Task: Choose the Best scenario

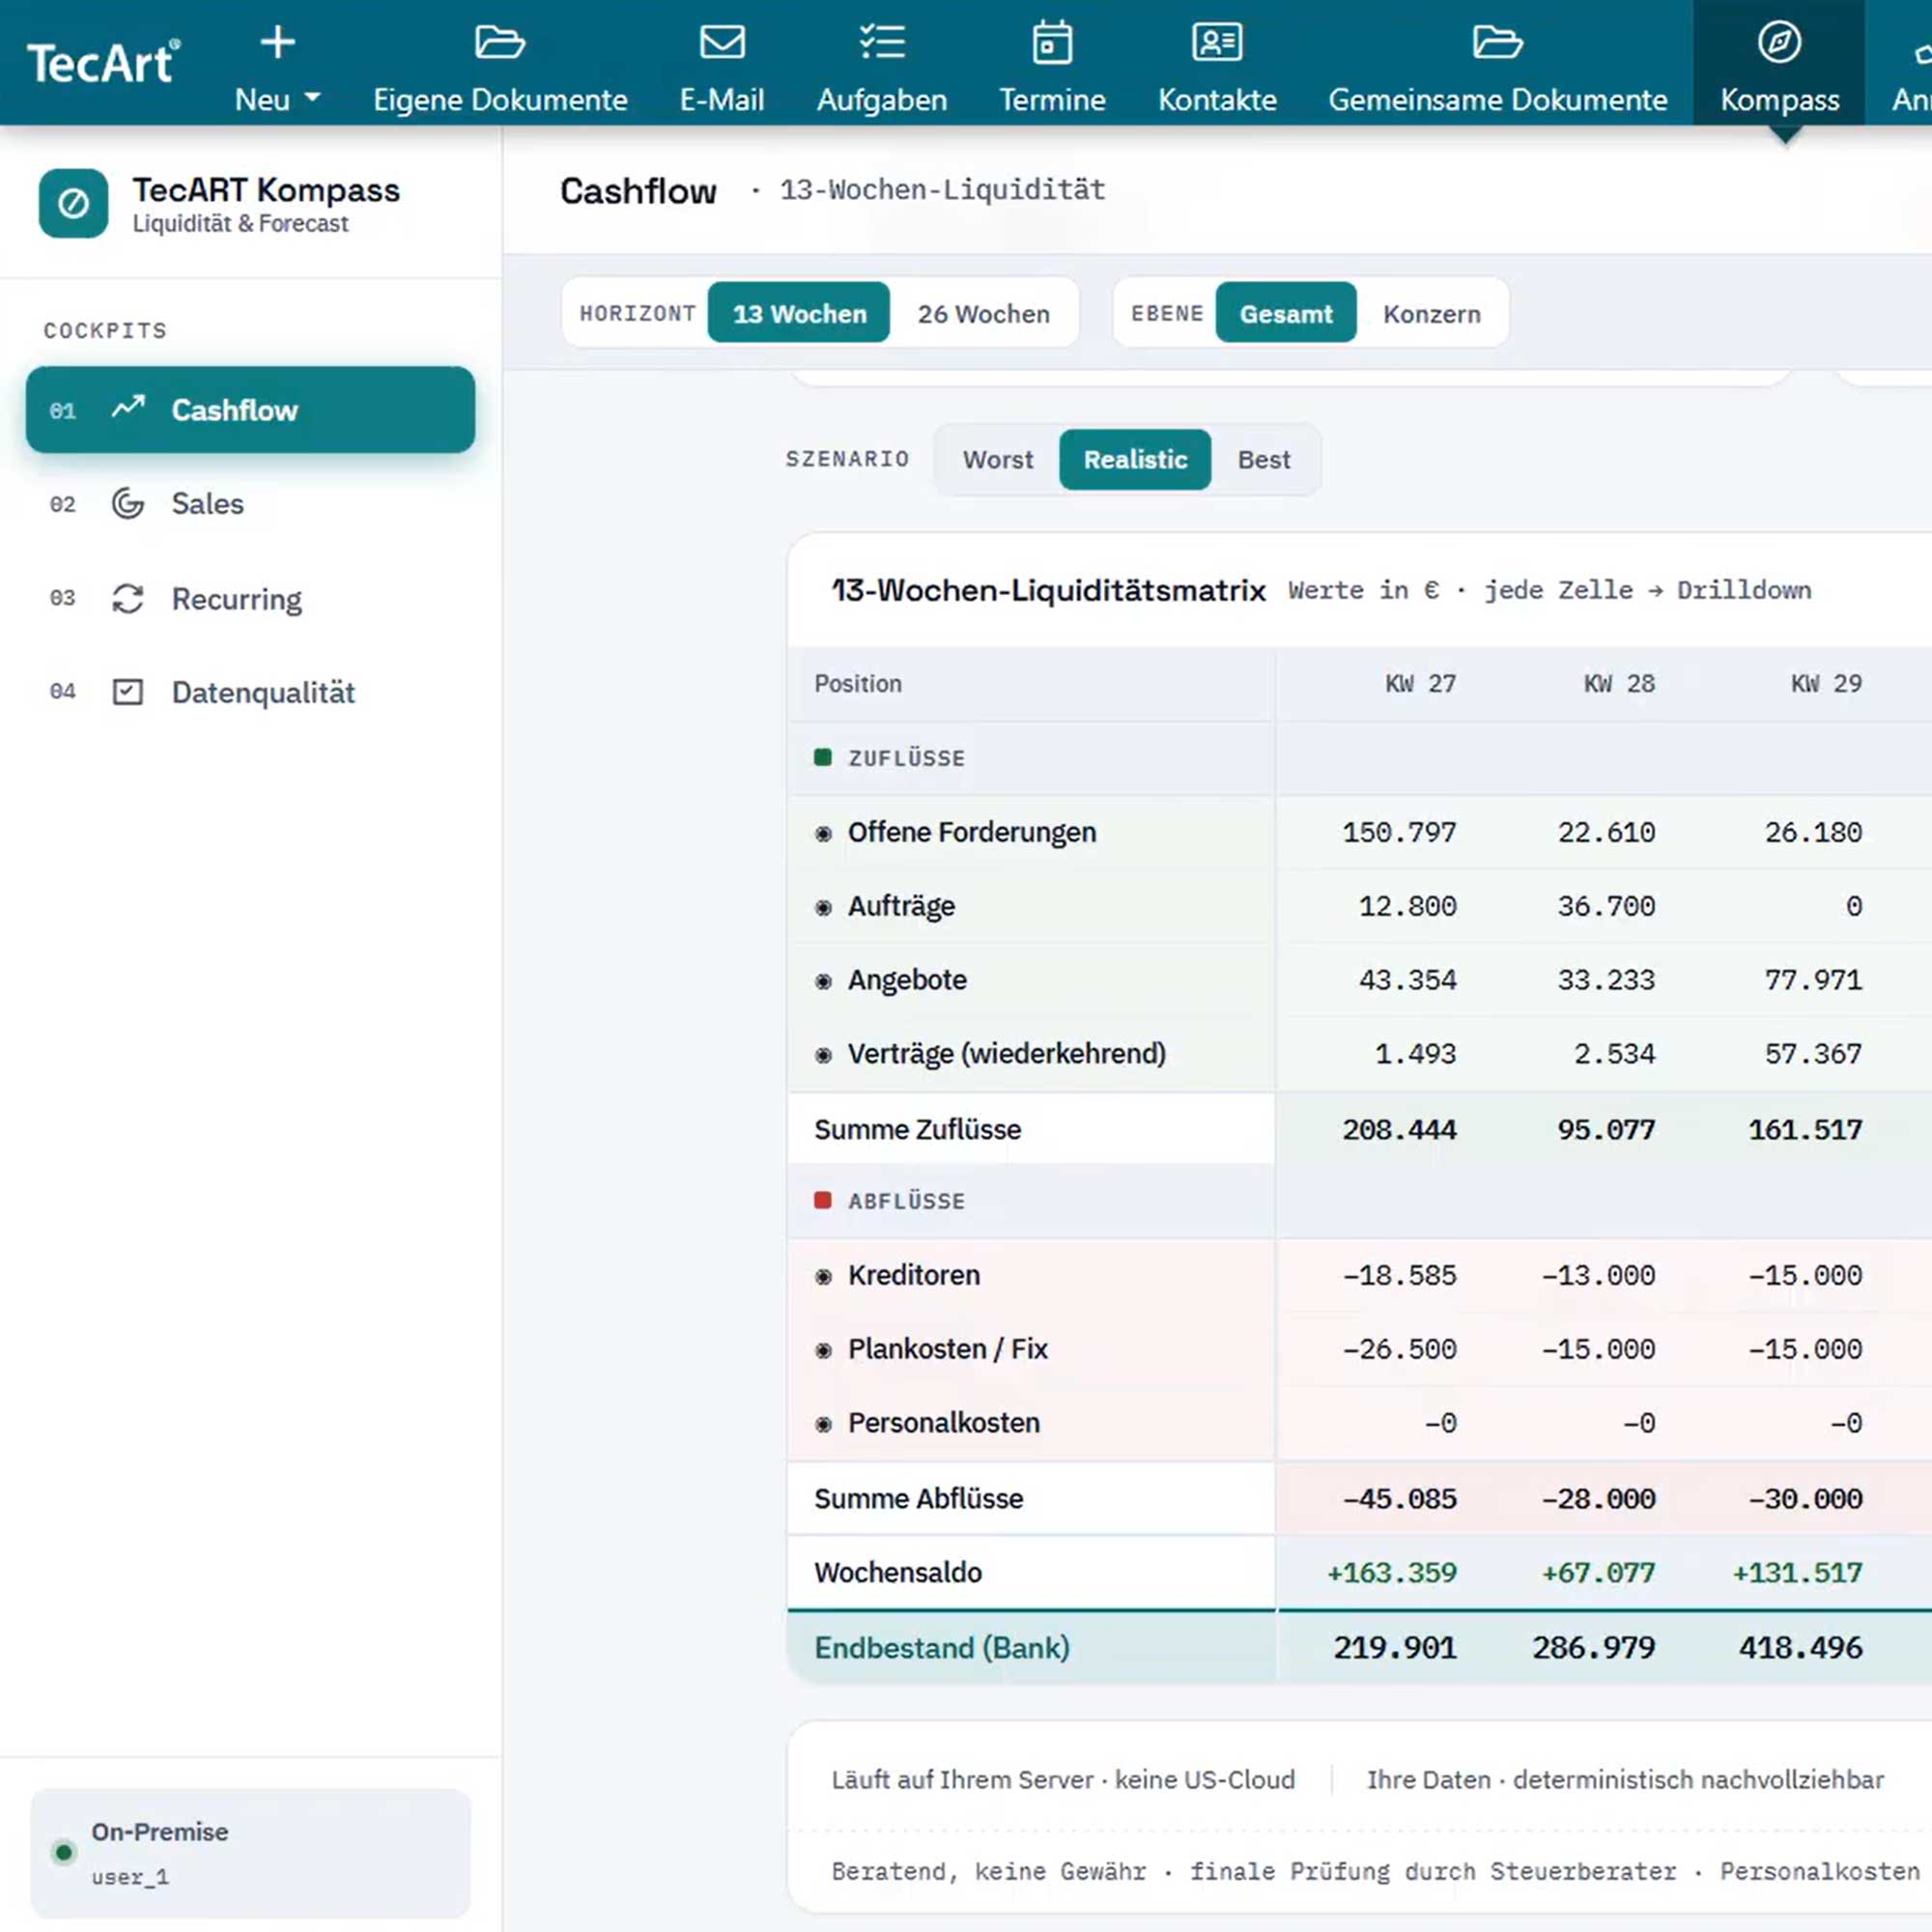Action: 1264,459
